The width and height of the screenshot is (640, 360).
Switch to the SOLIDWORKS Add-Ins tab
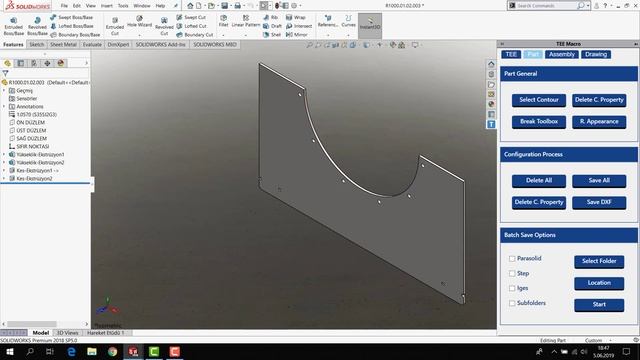[x=160, y=44]
